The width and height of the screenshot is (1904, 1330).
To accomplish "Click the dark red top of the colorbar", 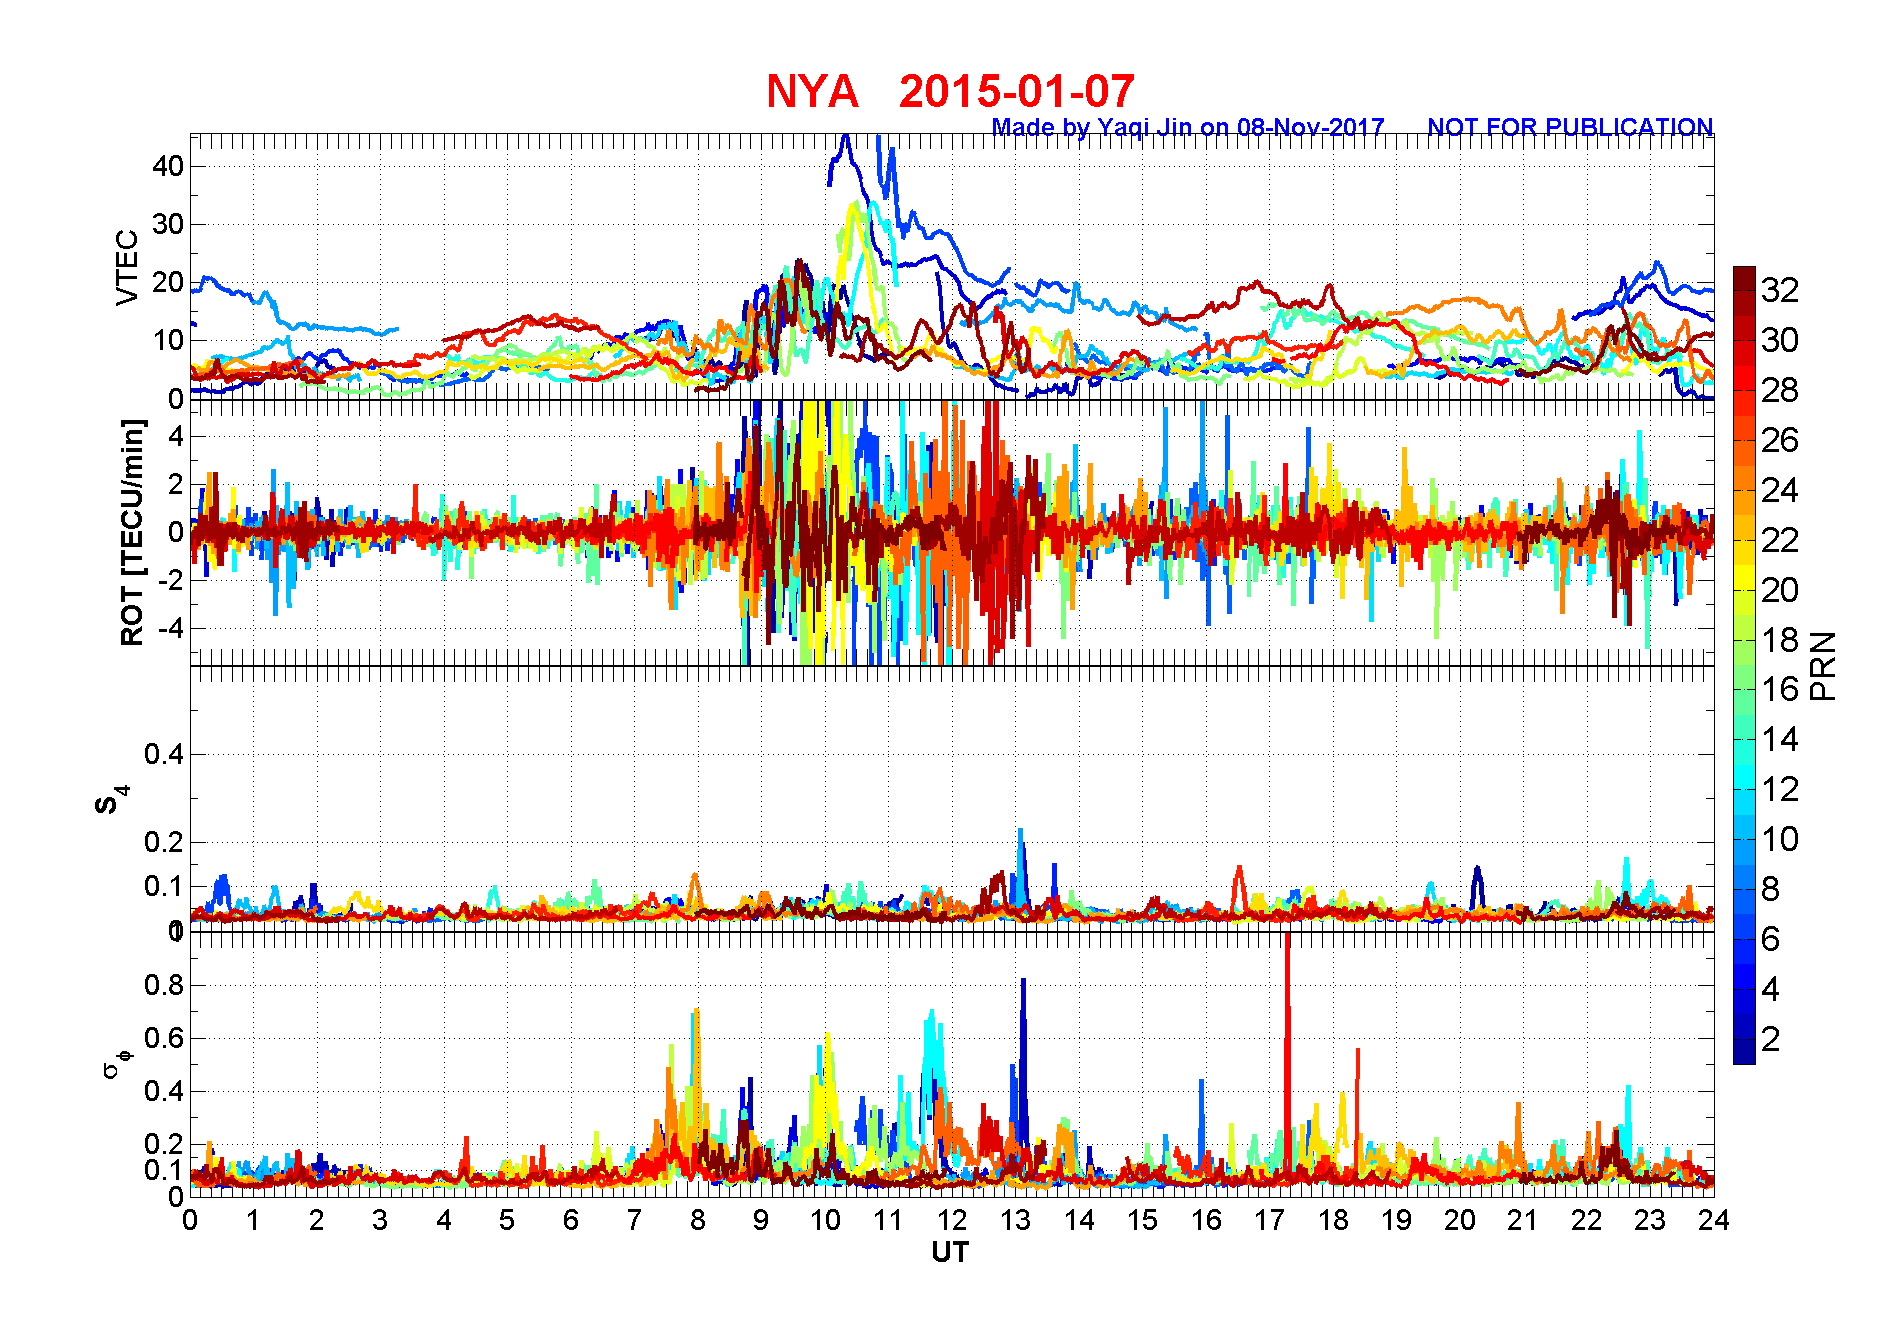I will point(1744,278).
